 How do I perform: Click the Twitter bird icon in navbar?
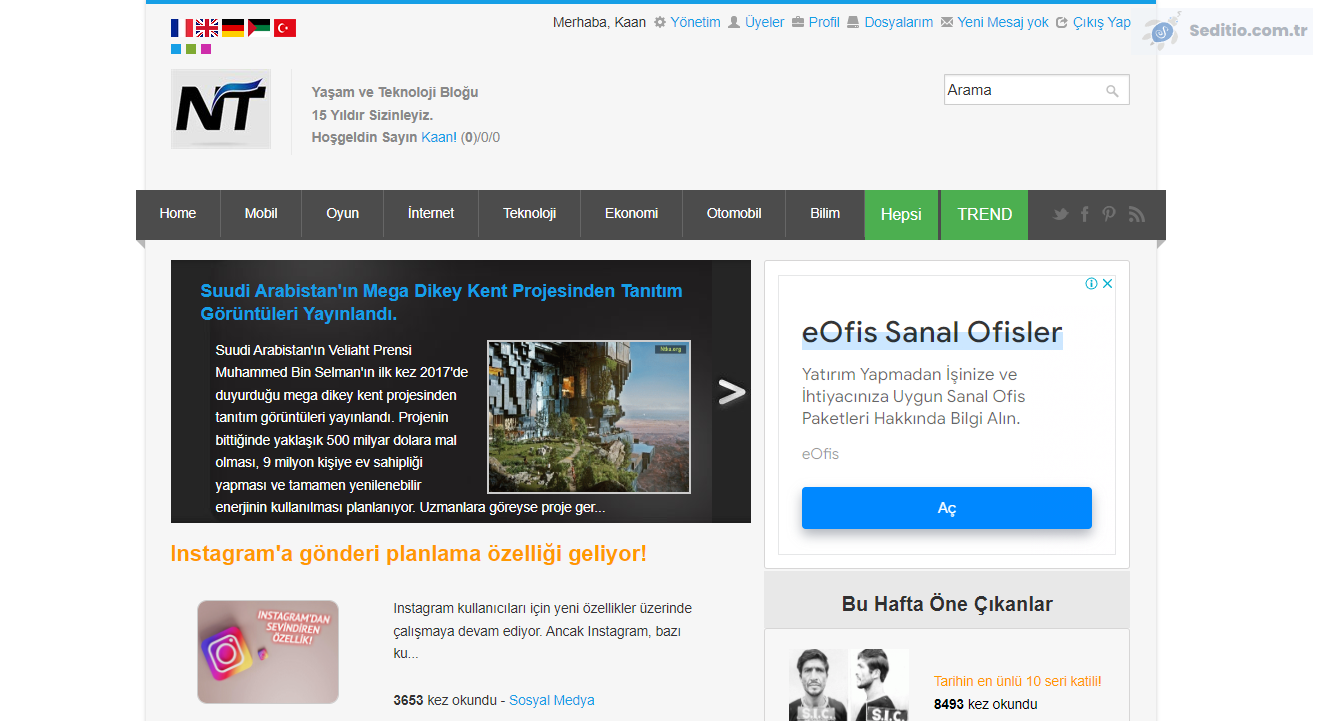pos(1060,214)
